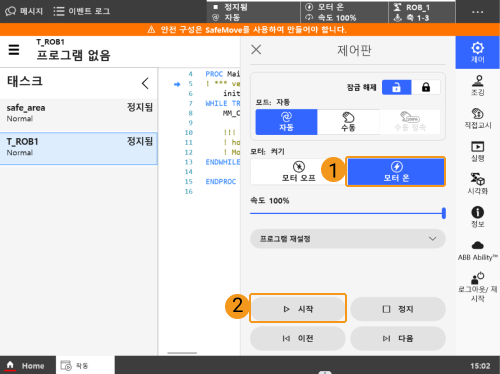
Task: Switch mode to 수동 (manual)
Action: pyautogui.click(x=348, y=122)
